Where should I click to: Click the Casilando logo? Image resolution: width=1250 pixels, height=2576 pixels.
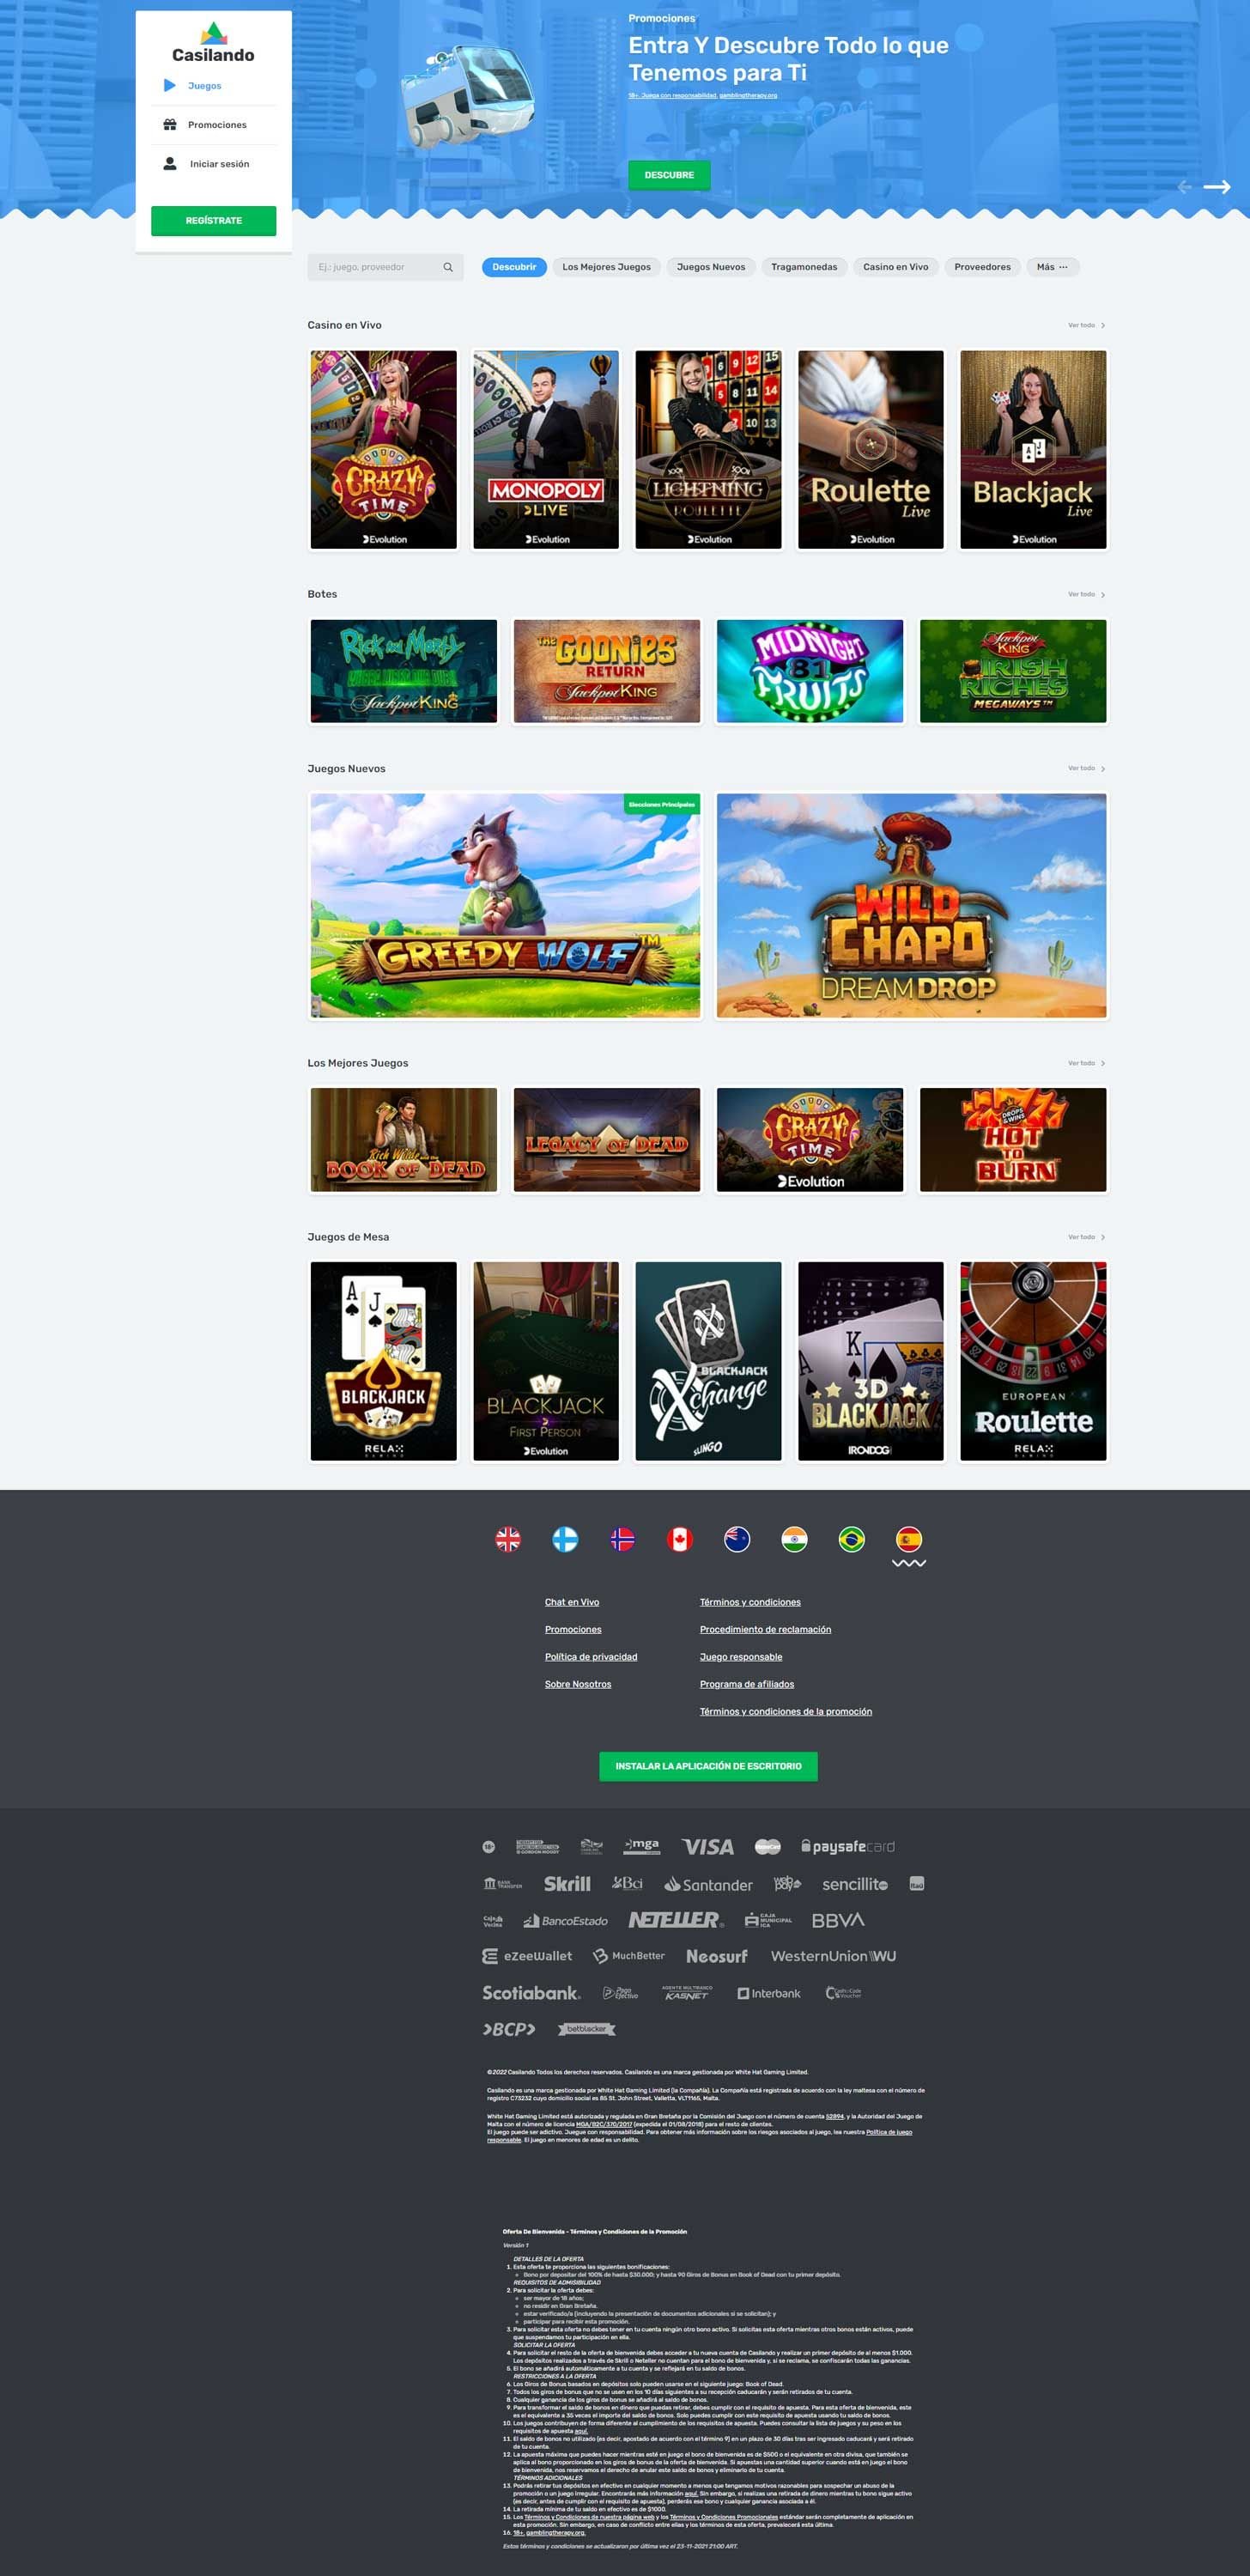213,44
